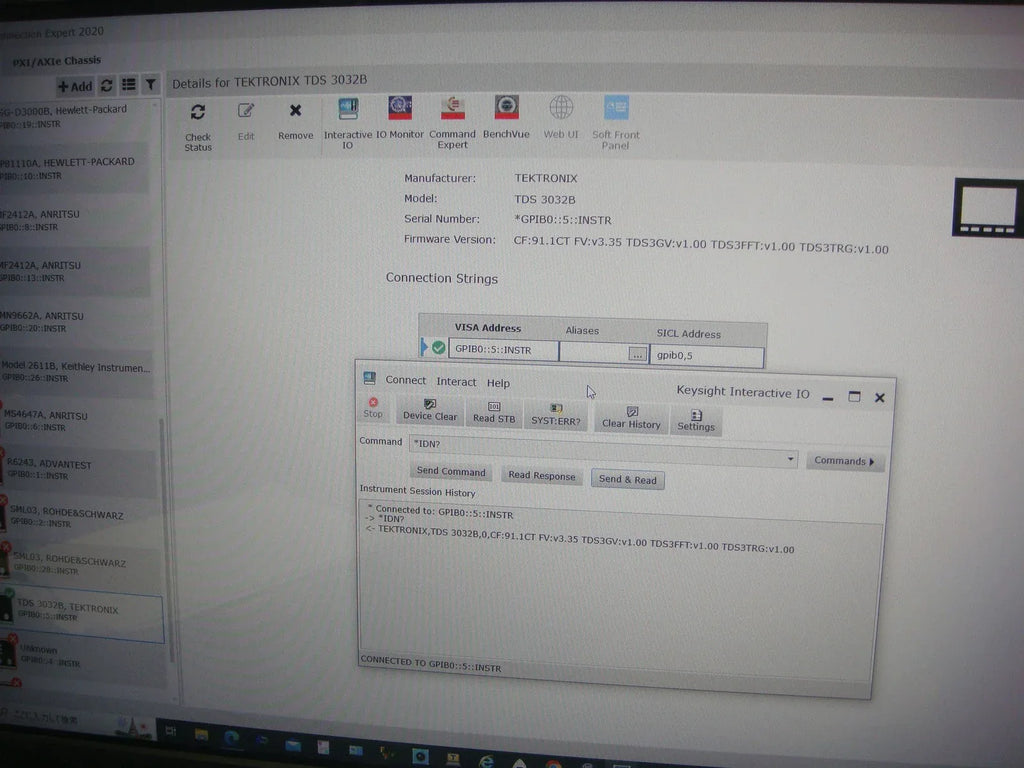Click Device Clear in Interactive IO

(x=430, y=411)
